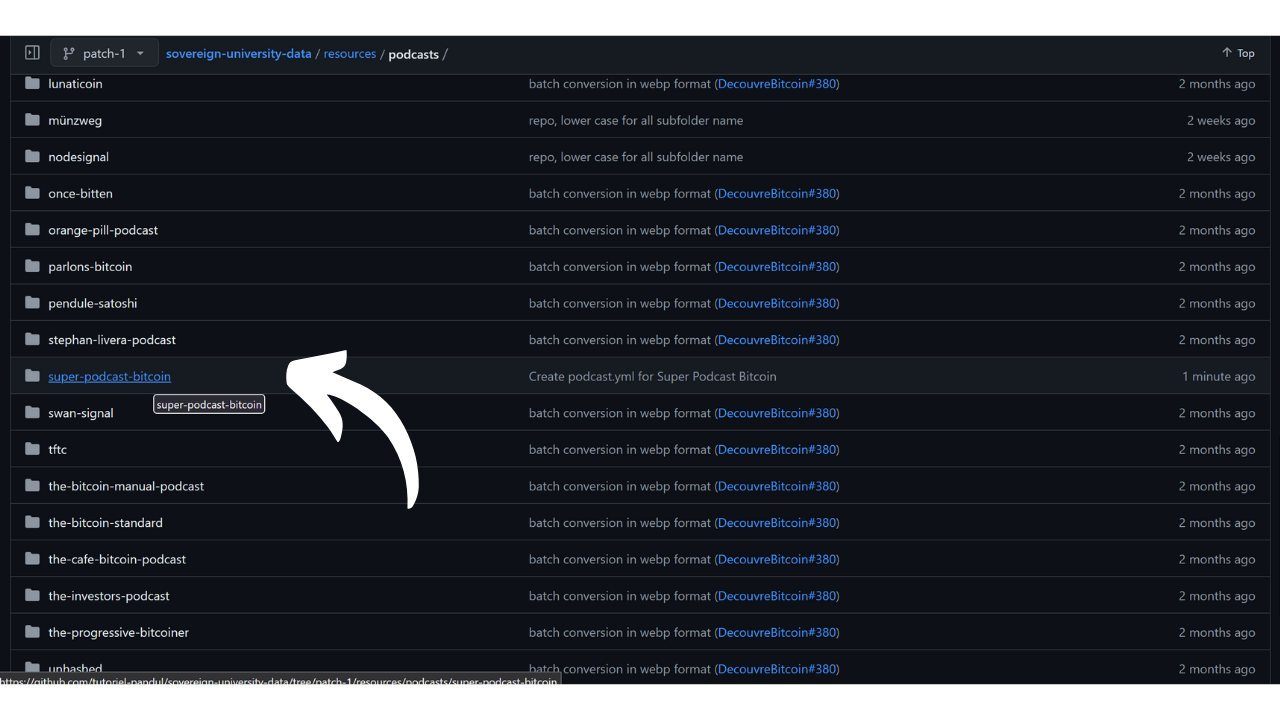The height and width of the screenshot is (720, 1280).
Task: Click the the-investors-podcast folder icon
Action: (x=32, y=595)
